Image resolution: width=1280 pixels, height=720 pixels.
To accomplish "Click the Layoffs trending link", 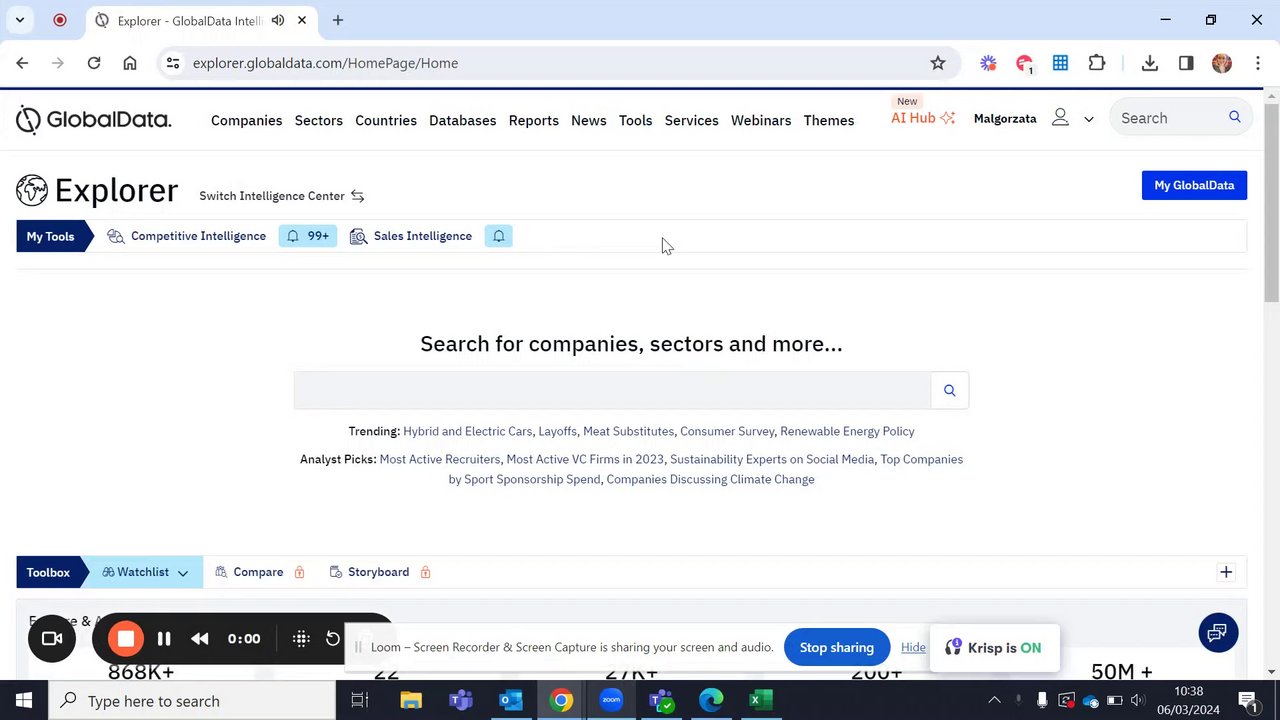I will [x=557, y=431].
